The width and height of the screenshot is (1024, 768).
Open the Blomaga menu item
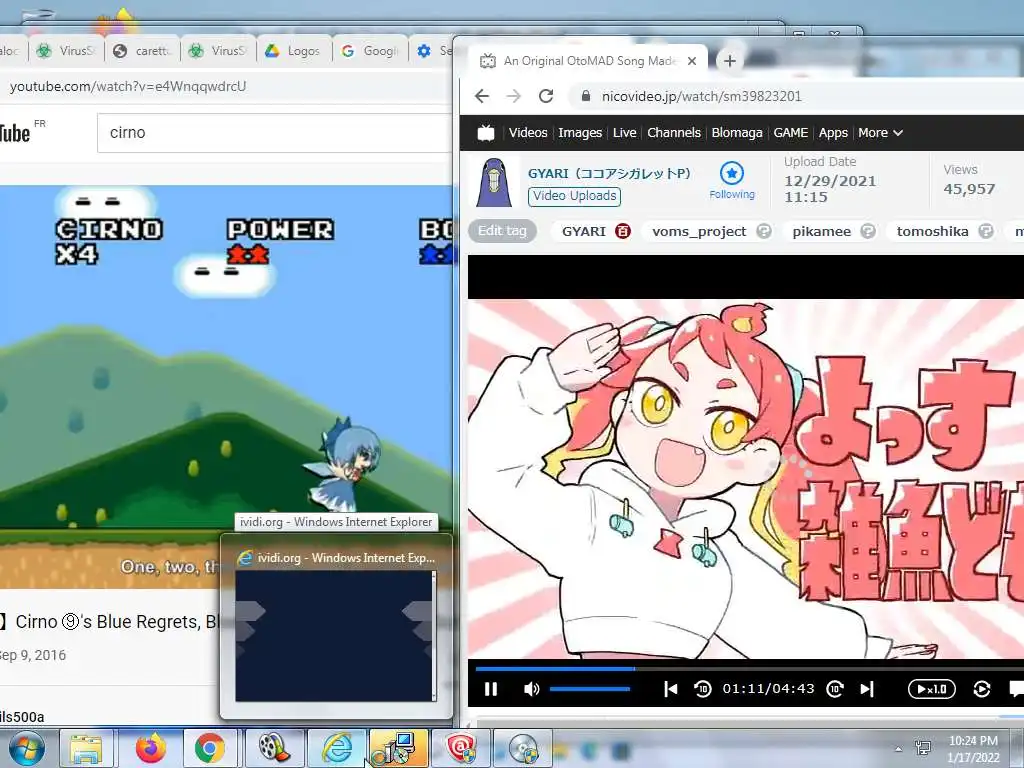click(737, 133)
